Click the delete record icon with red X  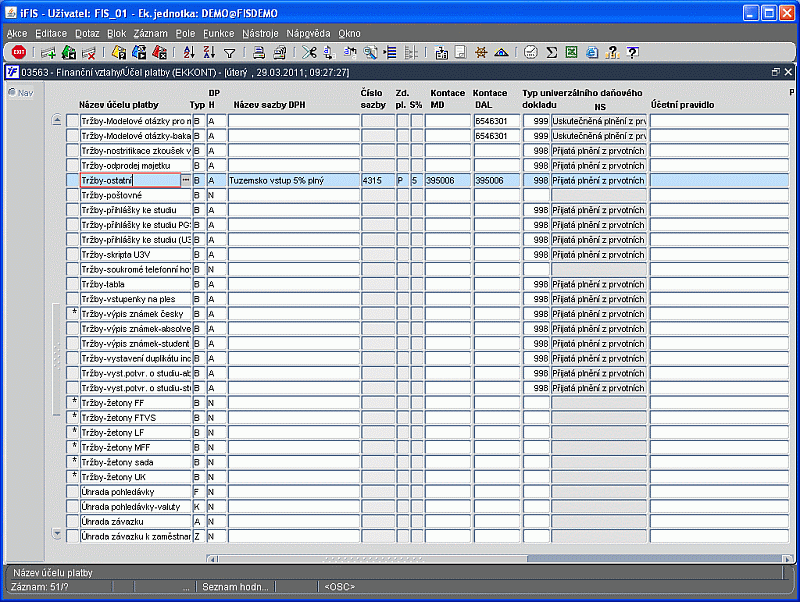(89, 52)
